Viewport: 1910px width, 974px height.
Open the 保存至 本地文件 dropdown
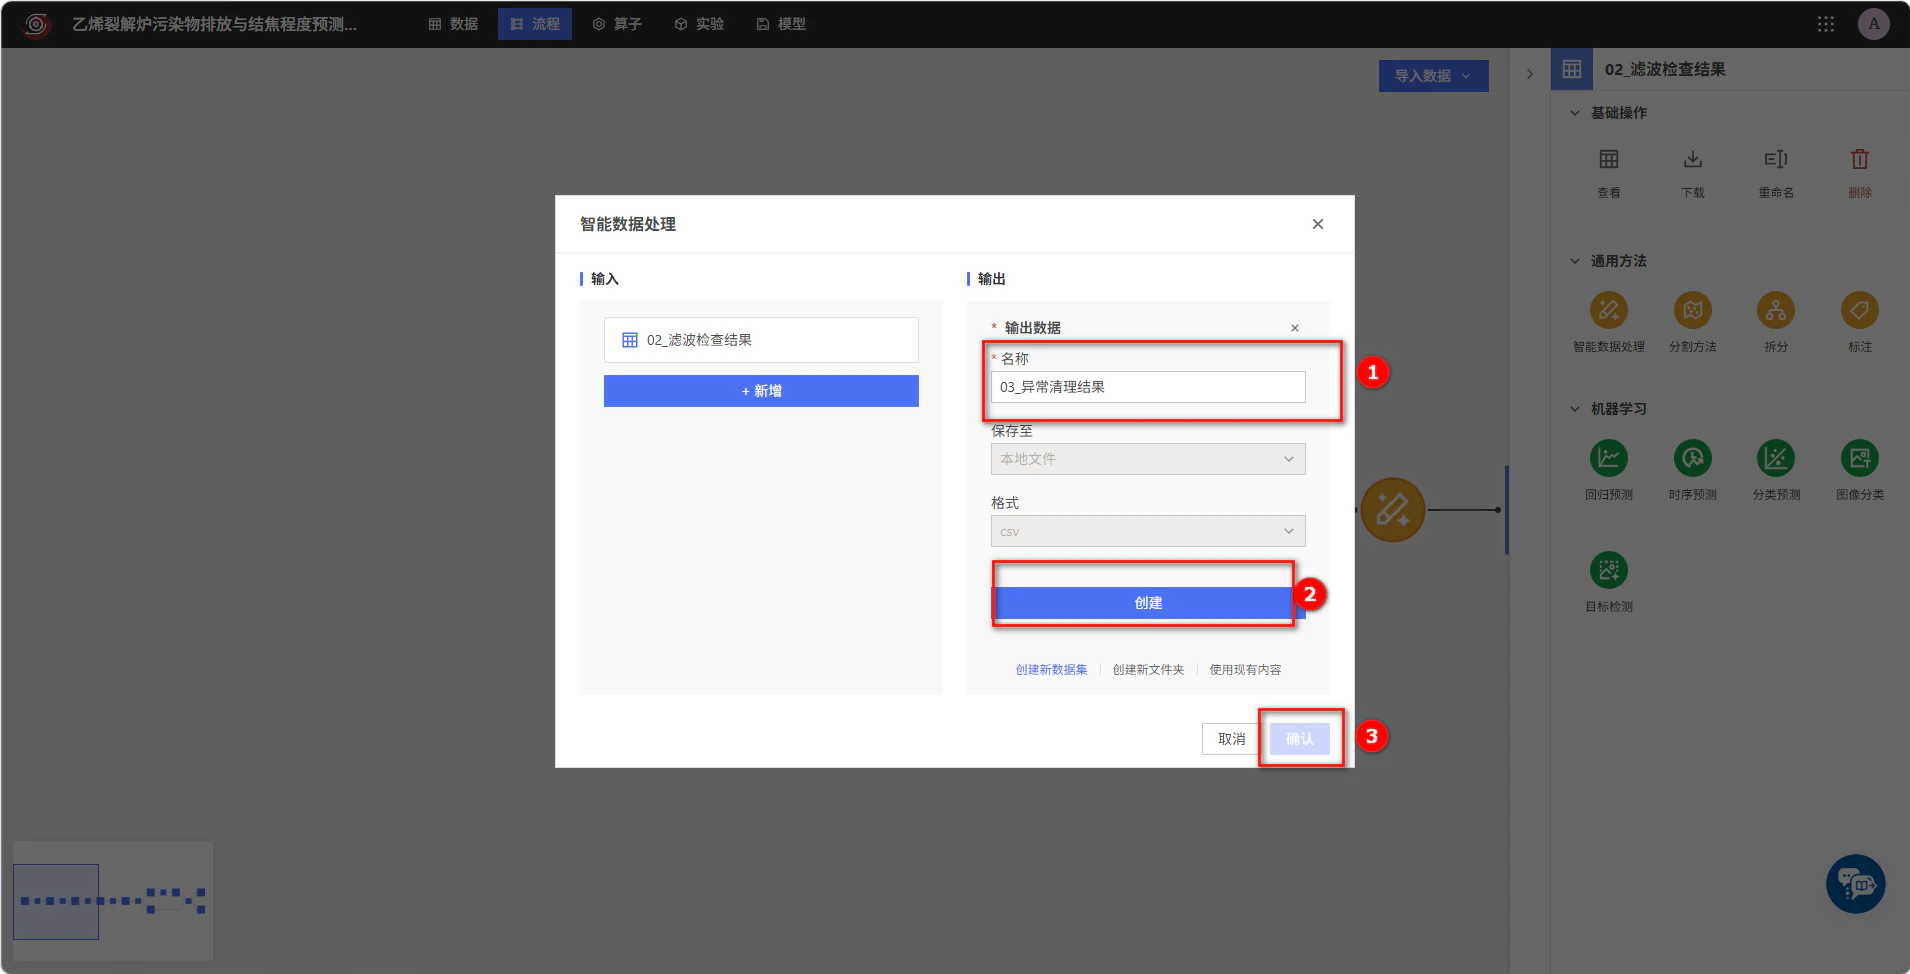click(x=1147, y=459)
